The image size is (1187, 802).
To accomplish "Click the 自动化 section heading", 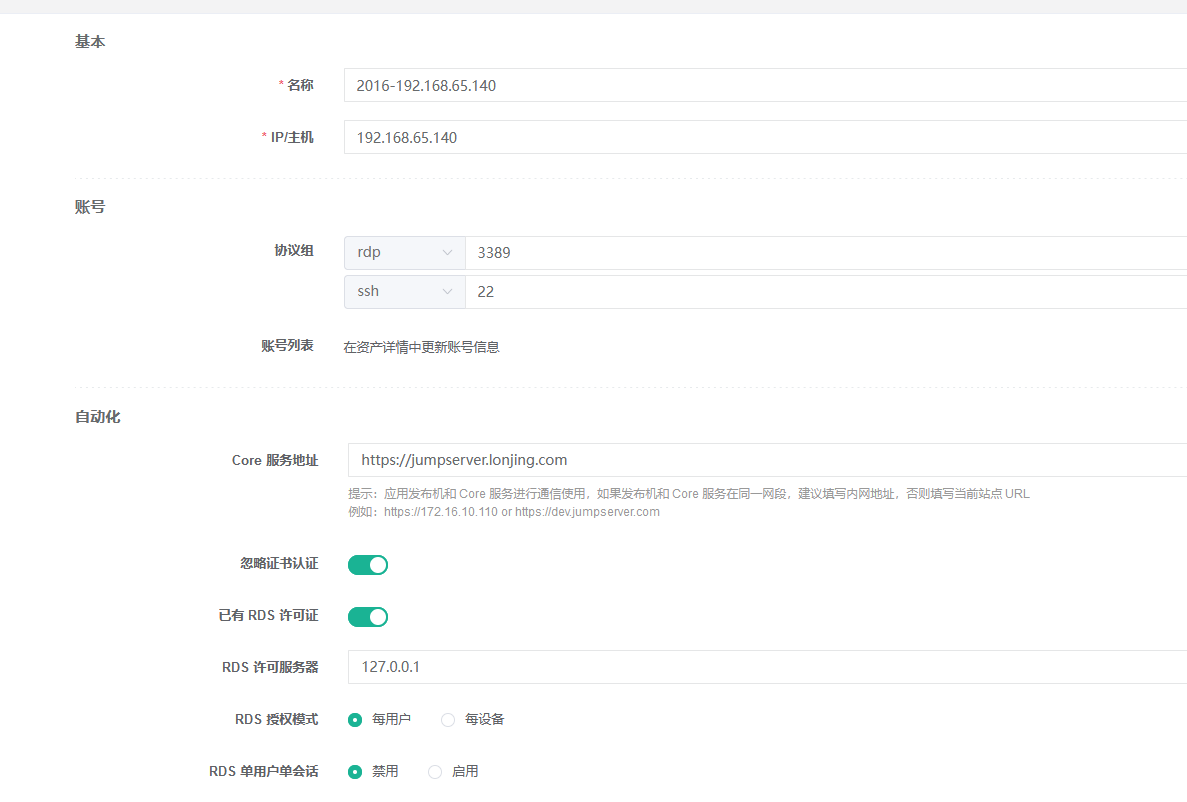I will pos(95,417).
